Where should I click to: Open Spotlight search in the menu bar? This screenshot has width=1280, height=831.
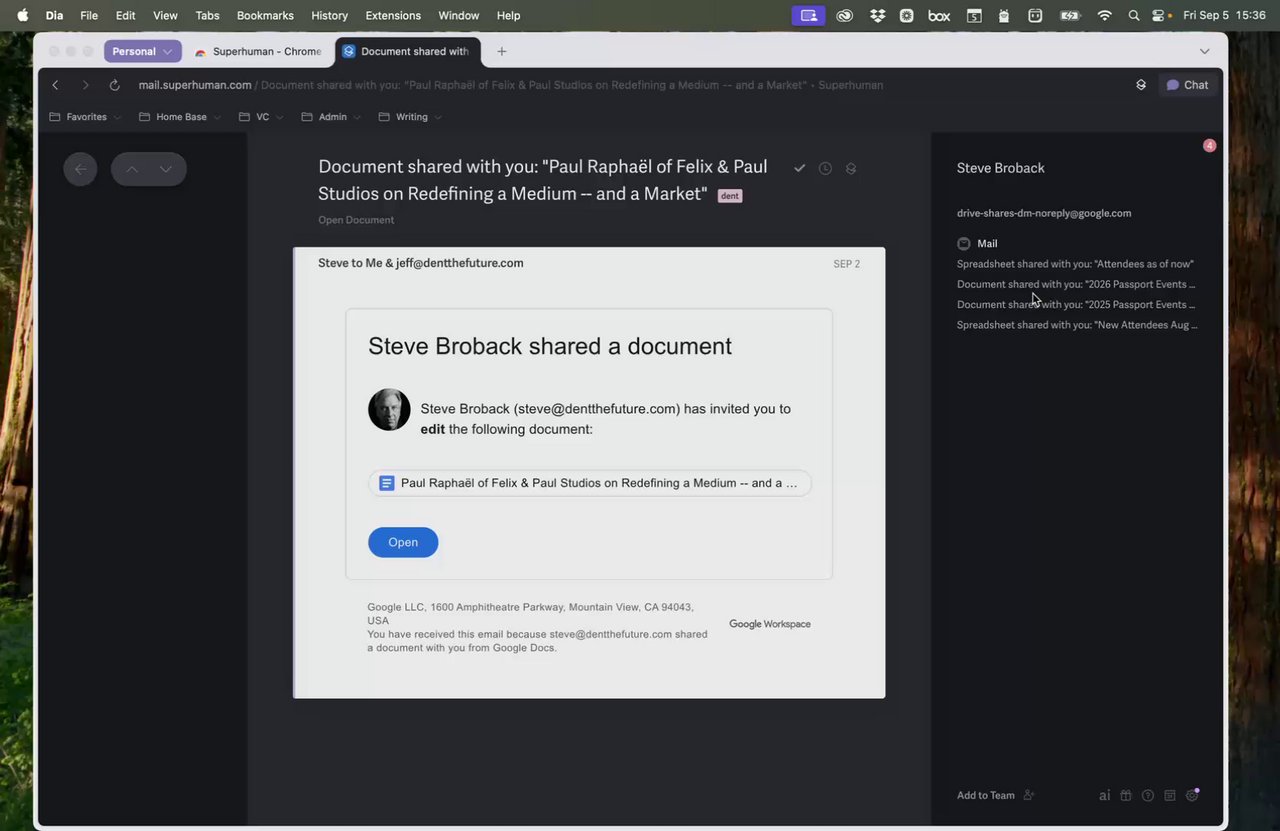(1133, 15)
